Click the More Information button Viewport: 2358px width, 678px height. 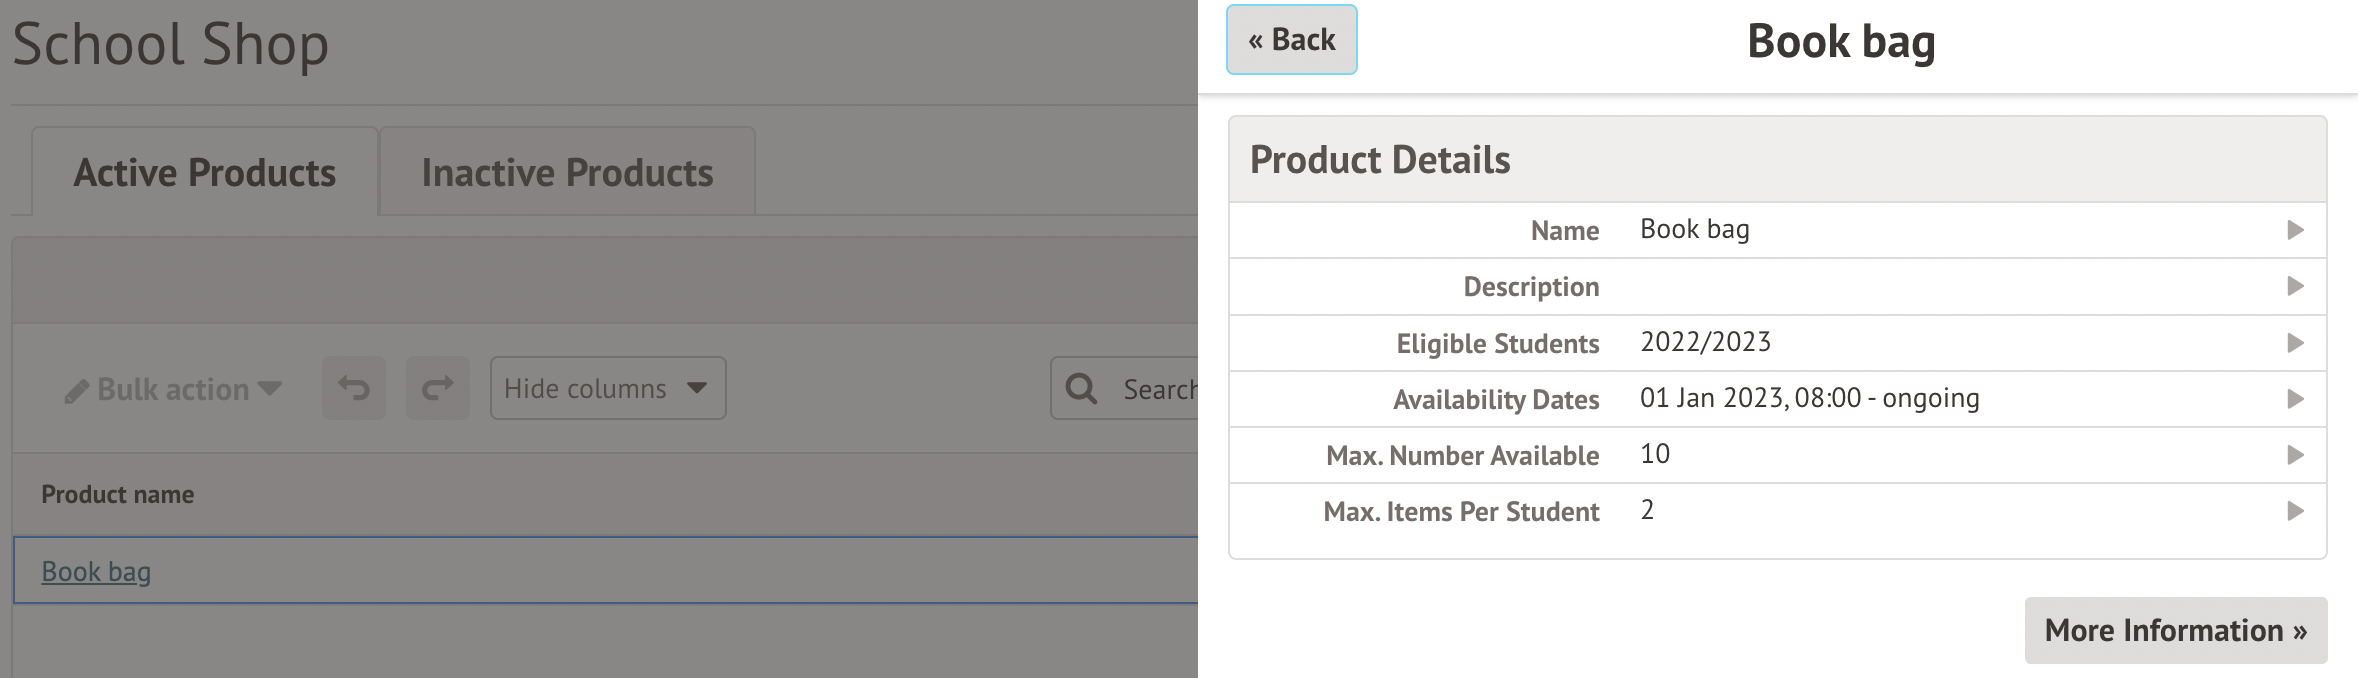[x=2175, y=630]
